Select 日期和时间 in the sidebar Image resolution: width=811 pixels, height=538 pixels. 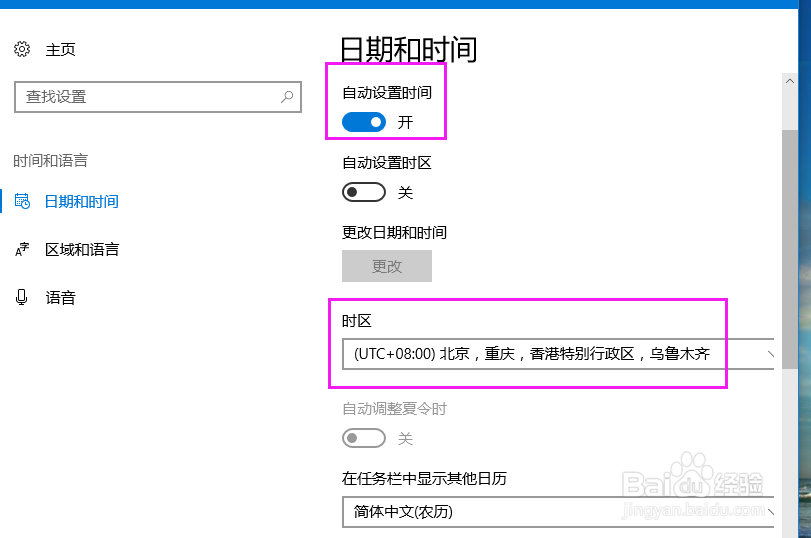[82, 201]
